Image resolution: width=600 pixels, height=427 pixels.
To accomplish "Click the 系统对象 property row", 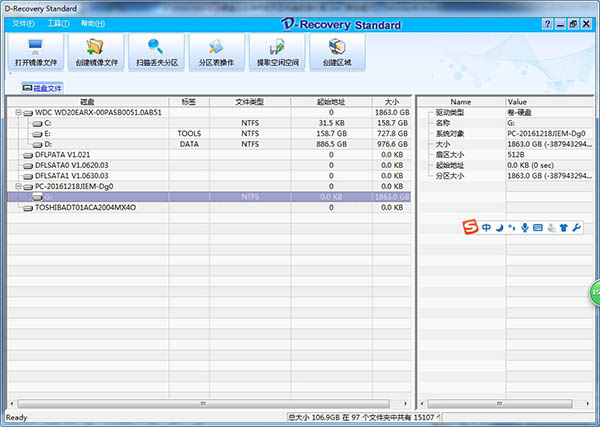I will coord(505,134).
